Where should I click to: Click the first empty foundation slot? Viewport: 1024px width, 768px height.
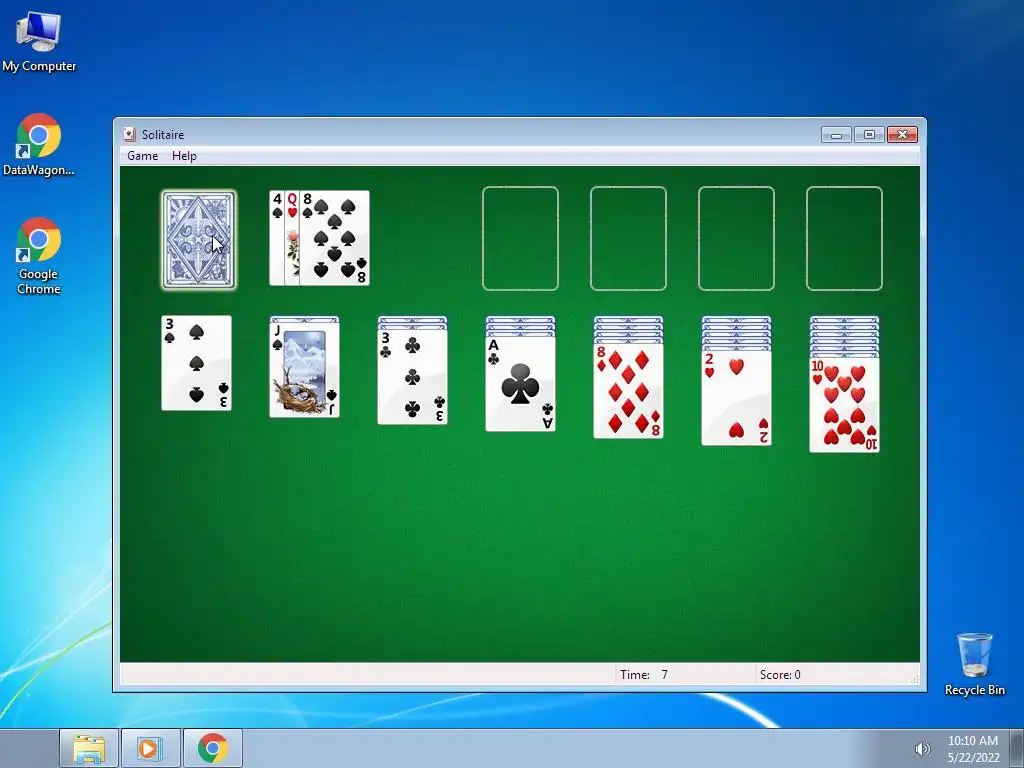pyautogui.click(x=520, y=238)
